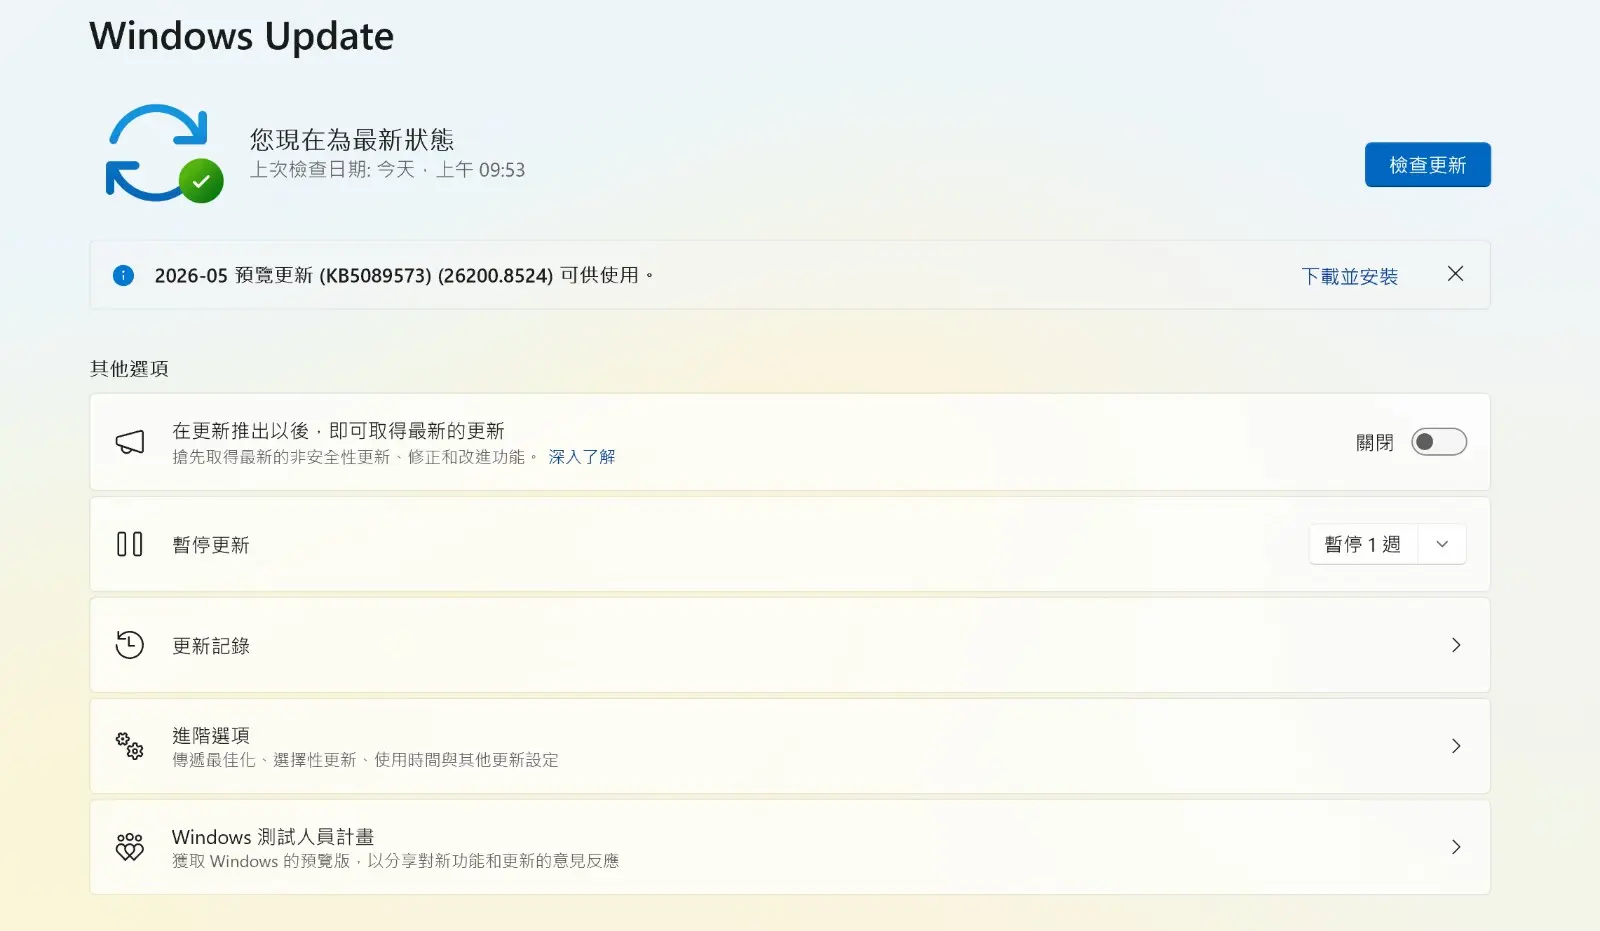Viewport: 1600px width, 931px height.
Task: Click the history clock icon for 更新記錄
Action: (x=130, y=645)
